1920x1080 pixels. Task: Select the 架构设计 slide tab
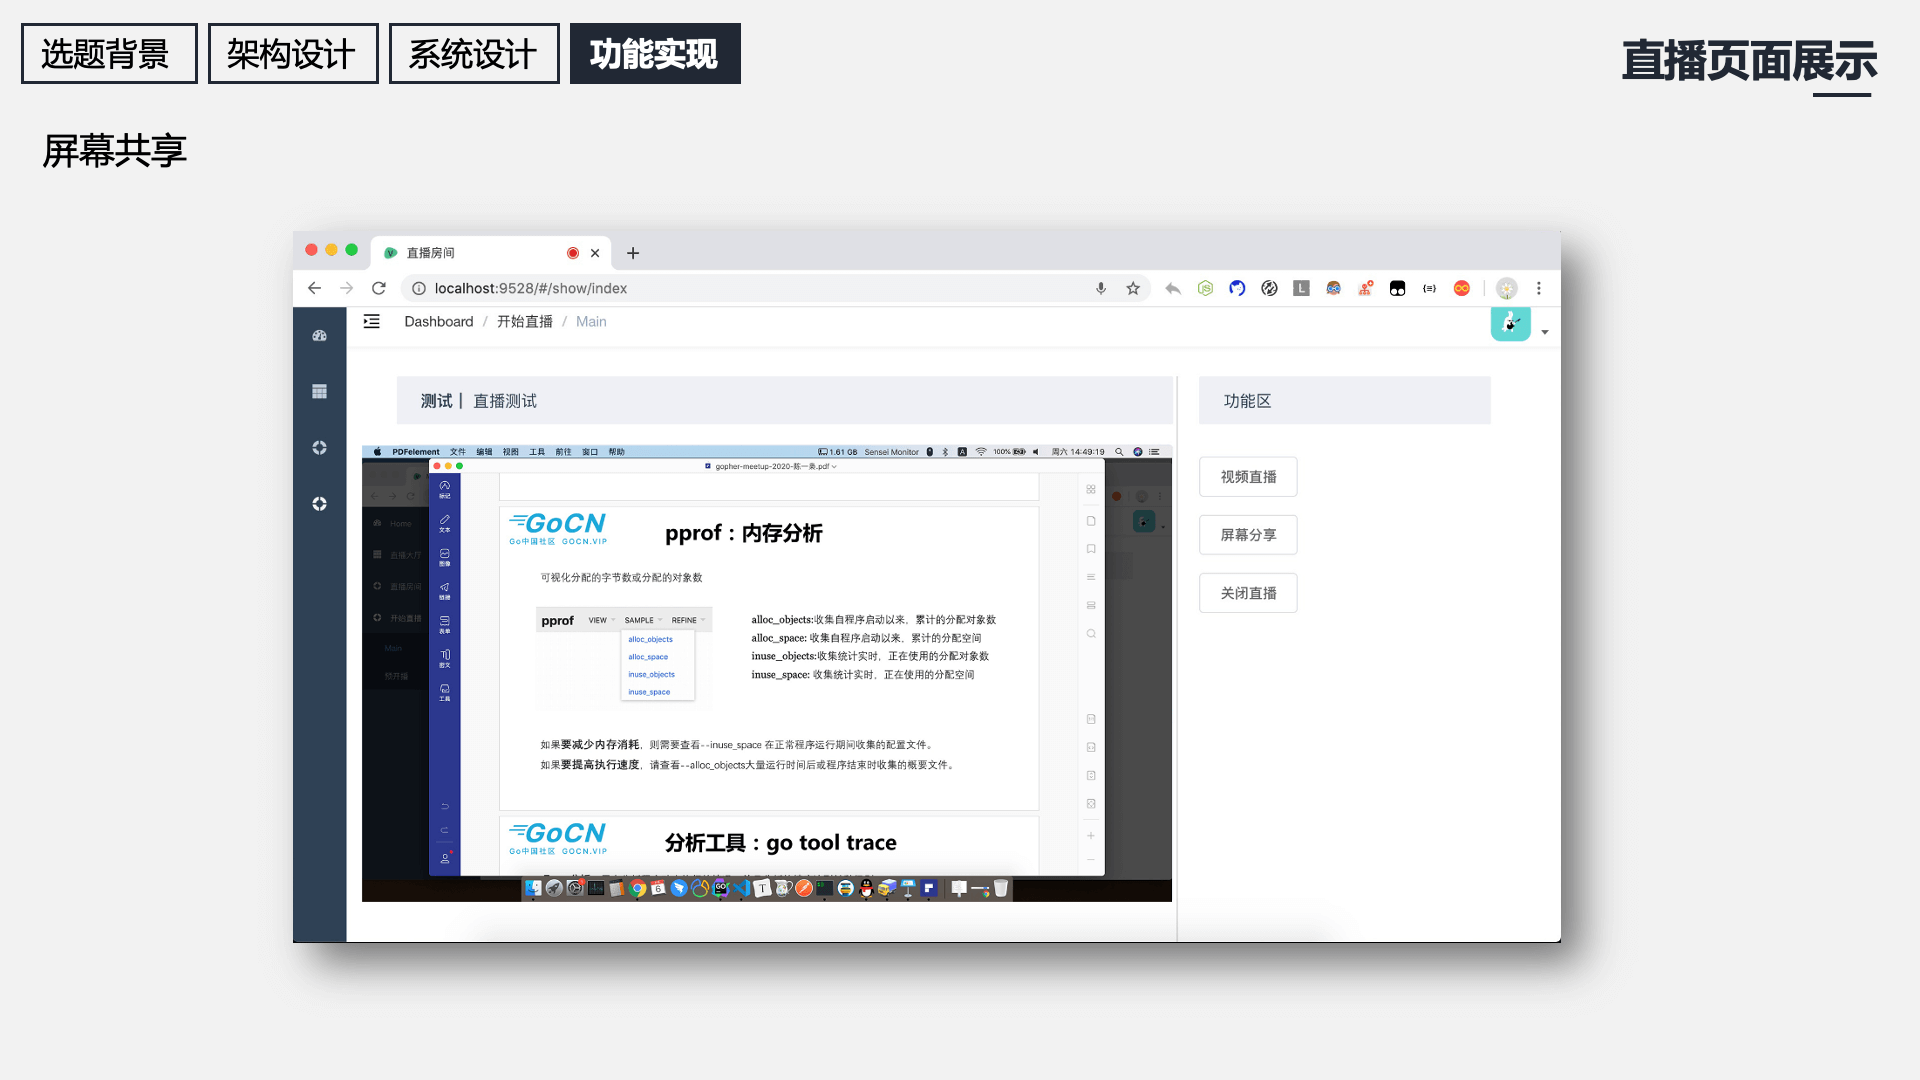pos(292,54)
